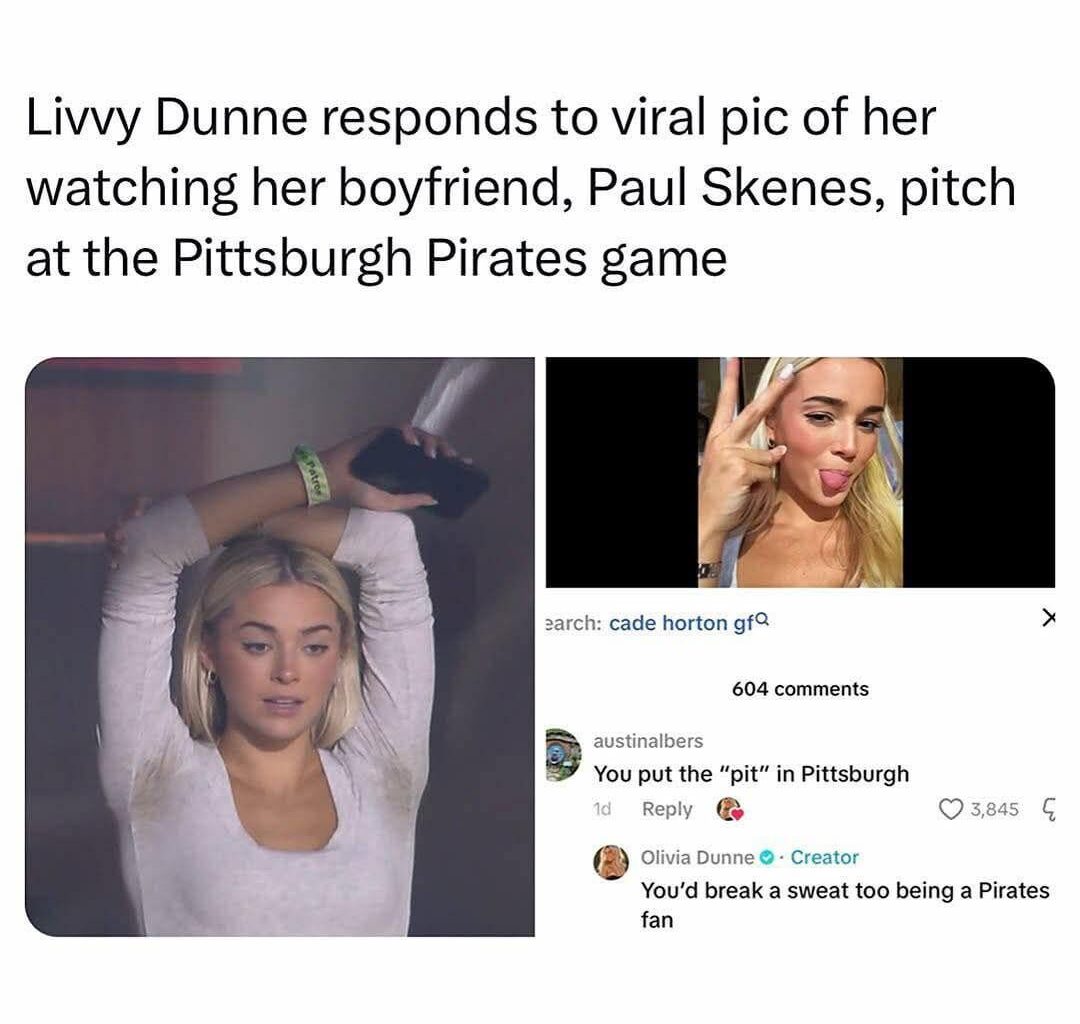Click the Creator label on the reply
The image size is (1080, 1024).
tap(824, 857)
